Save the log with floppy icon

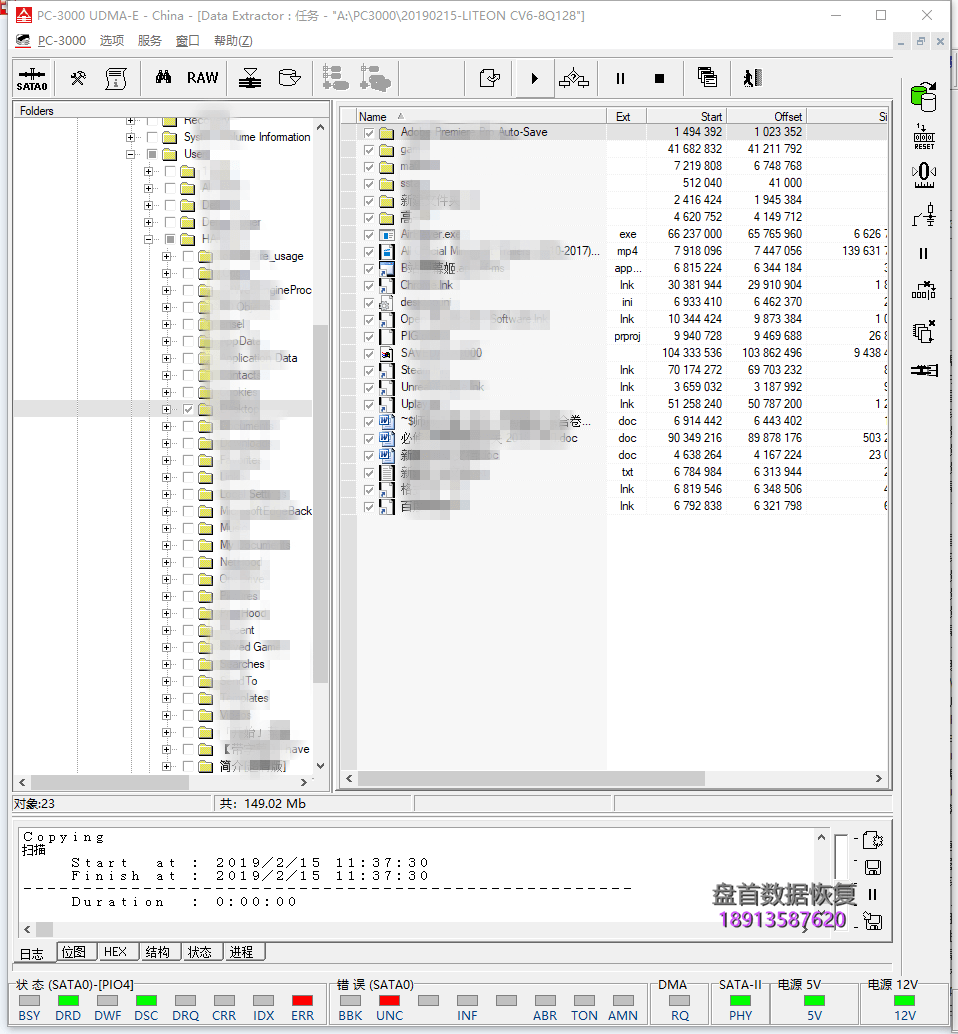(872, 868)
